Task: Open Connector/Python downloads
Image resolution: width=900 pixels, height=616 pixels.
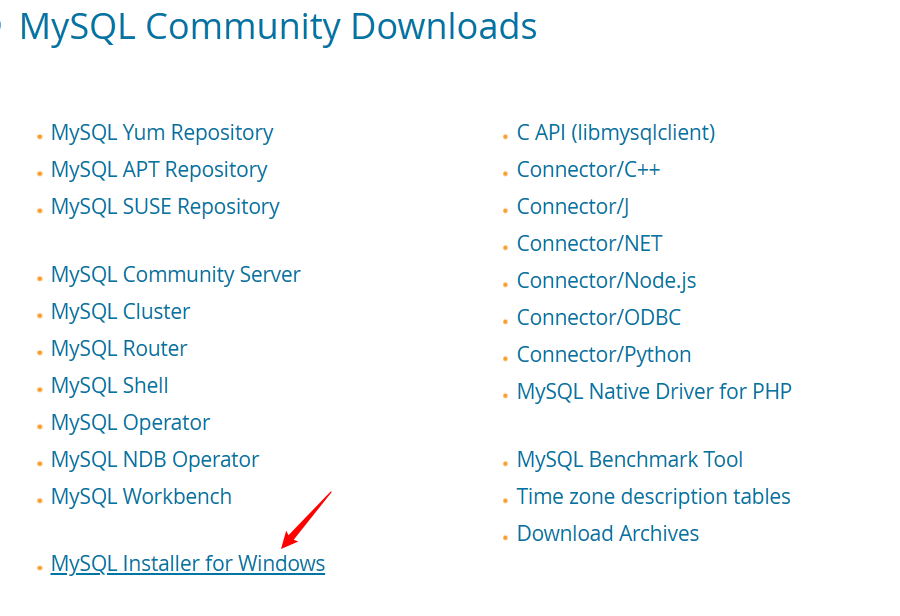Action: tap(604, 355)
